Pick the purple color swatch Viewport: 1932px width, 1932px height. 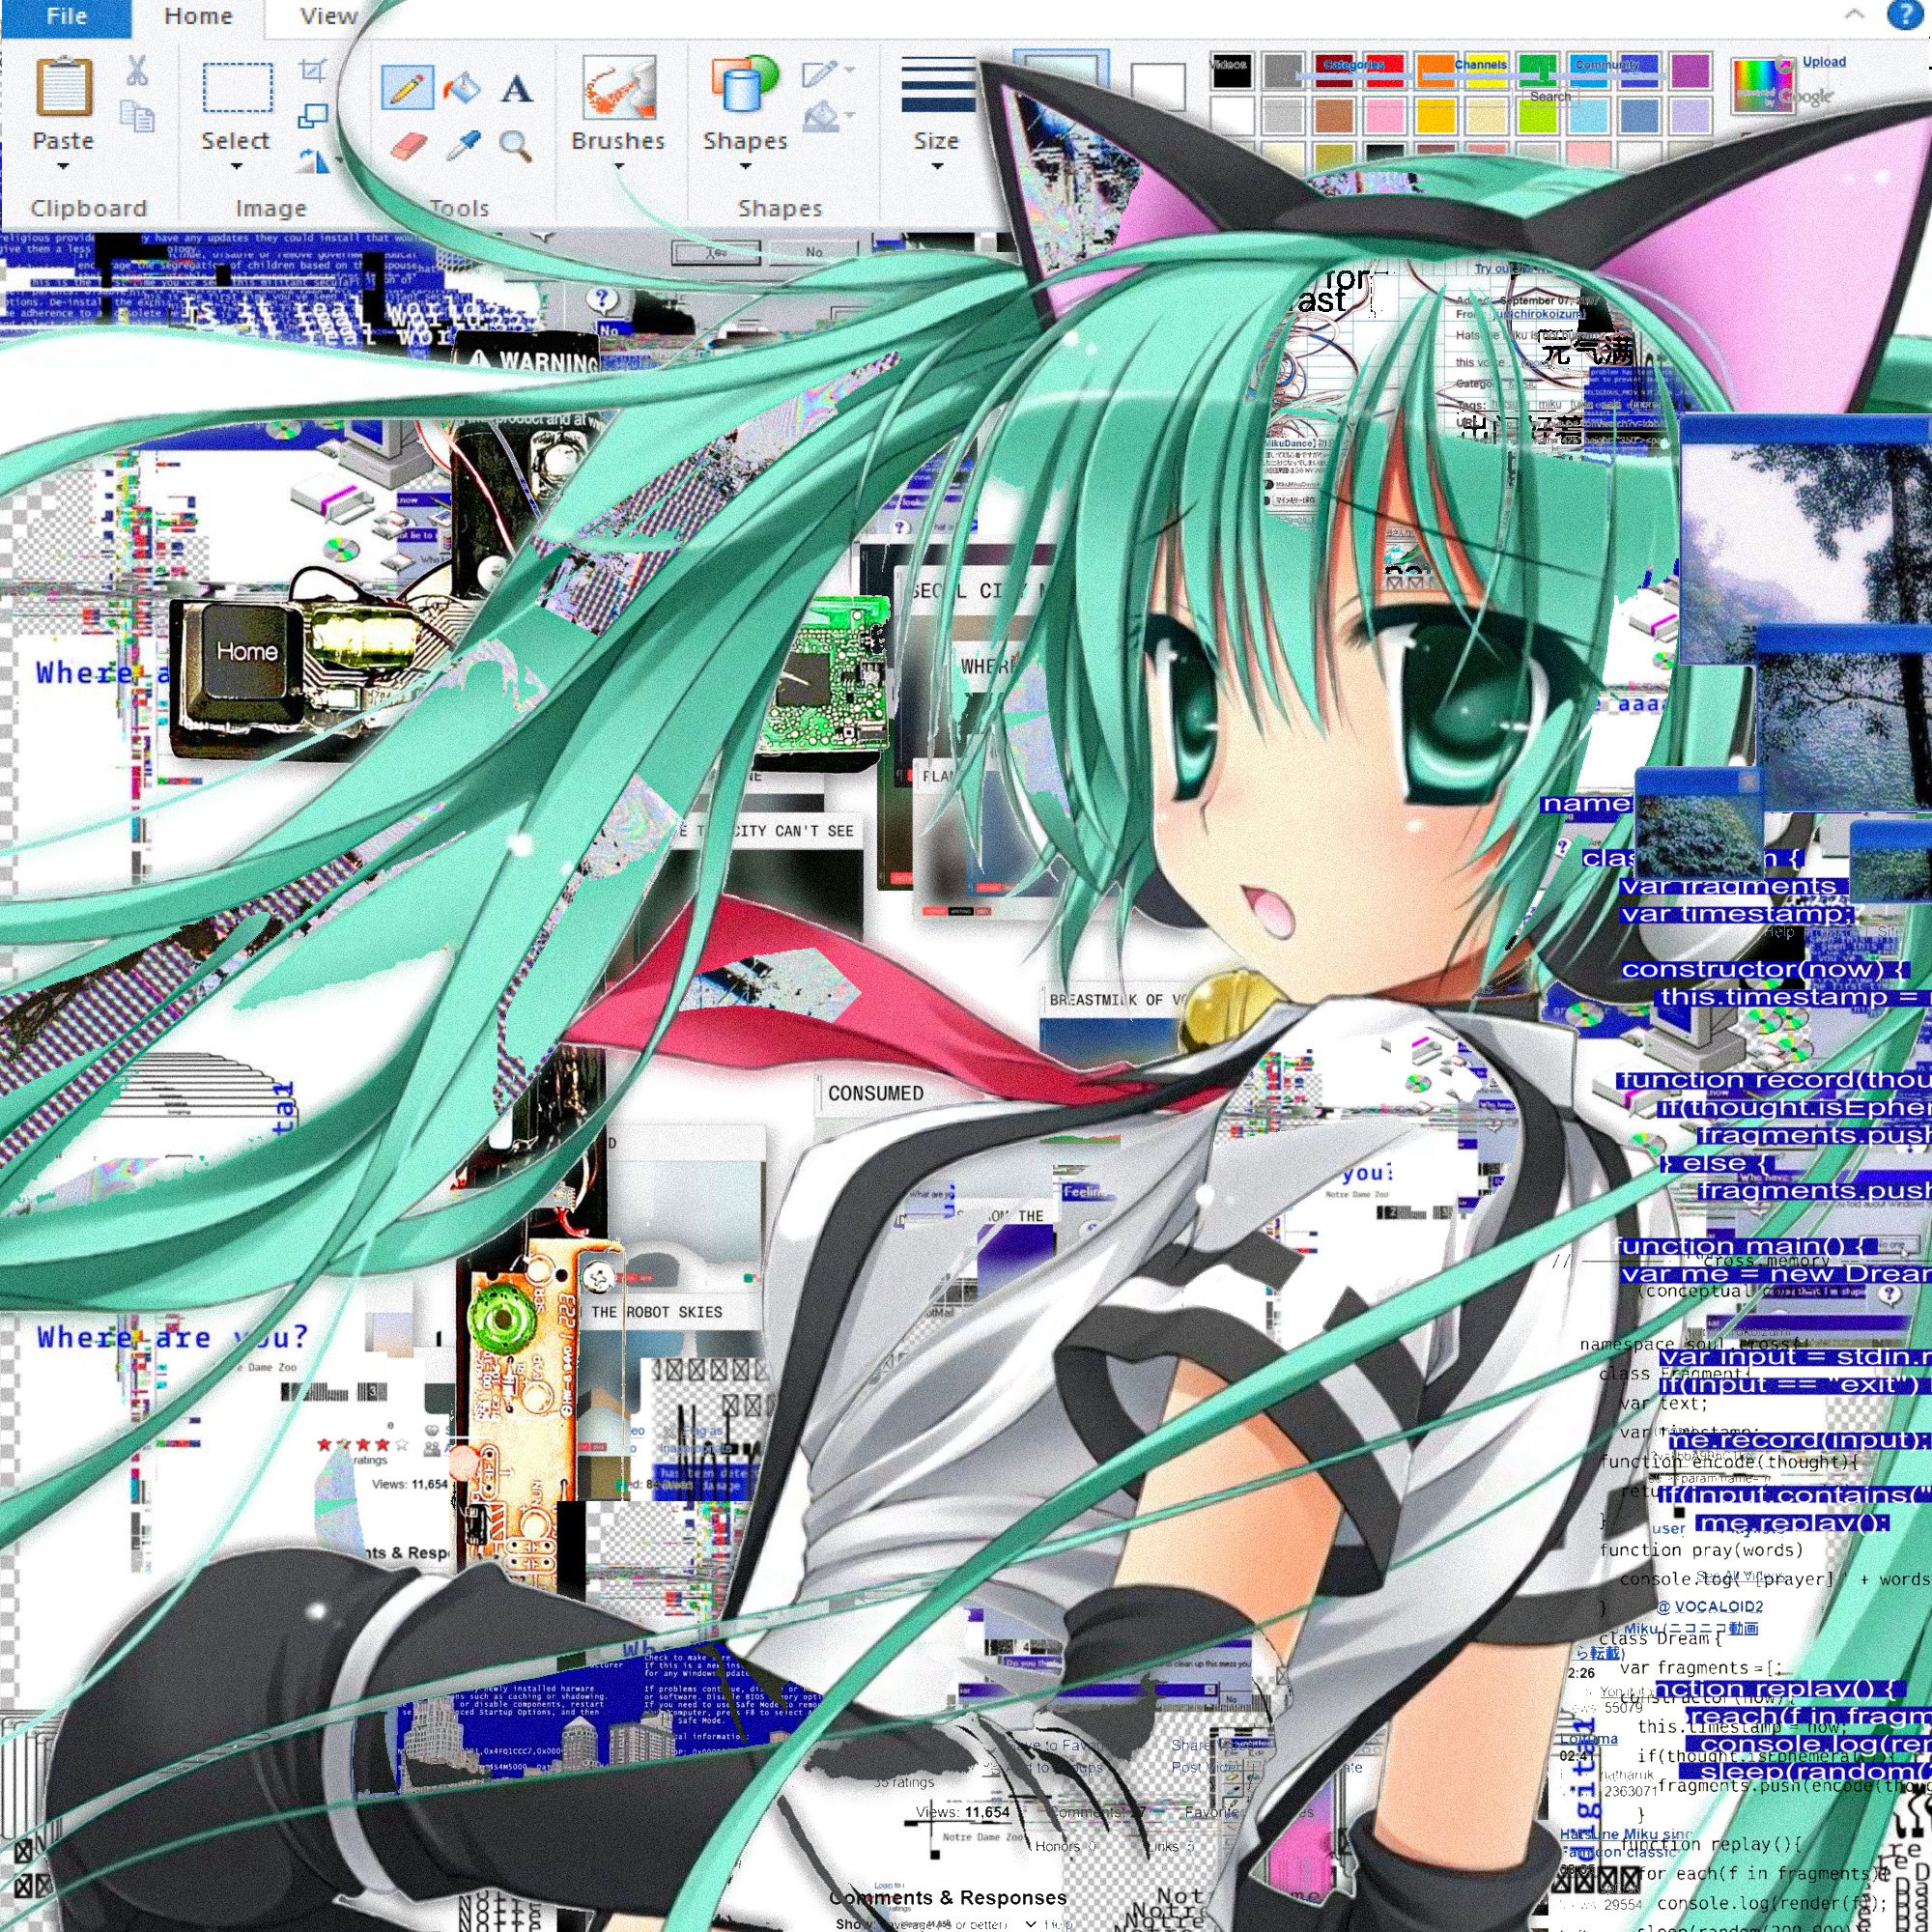(x=1690, y=70)
